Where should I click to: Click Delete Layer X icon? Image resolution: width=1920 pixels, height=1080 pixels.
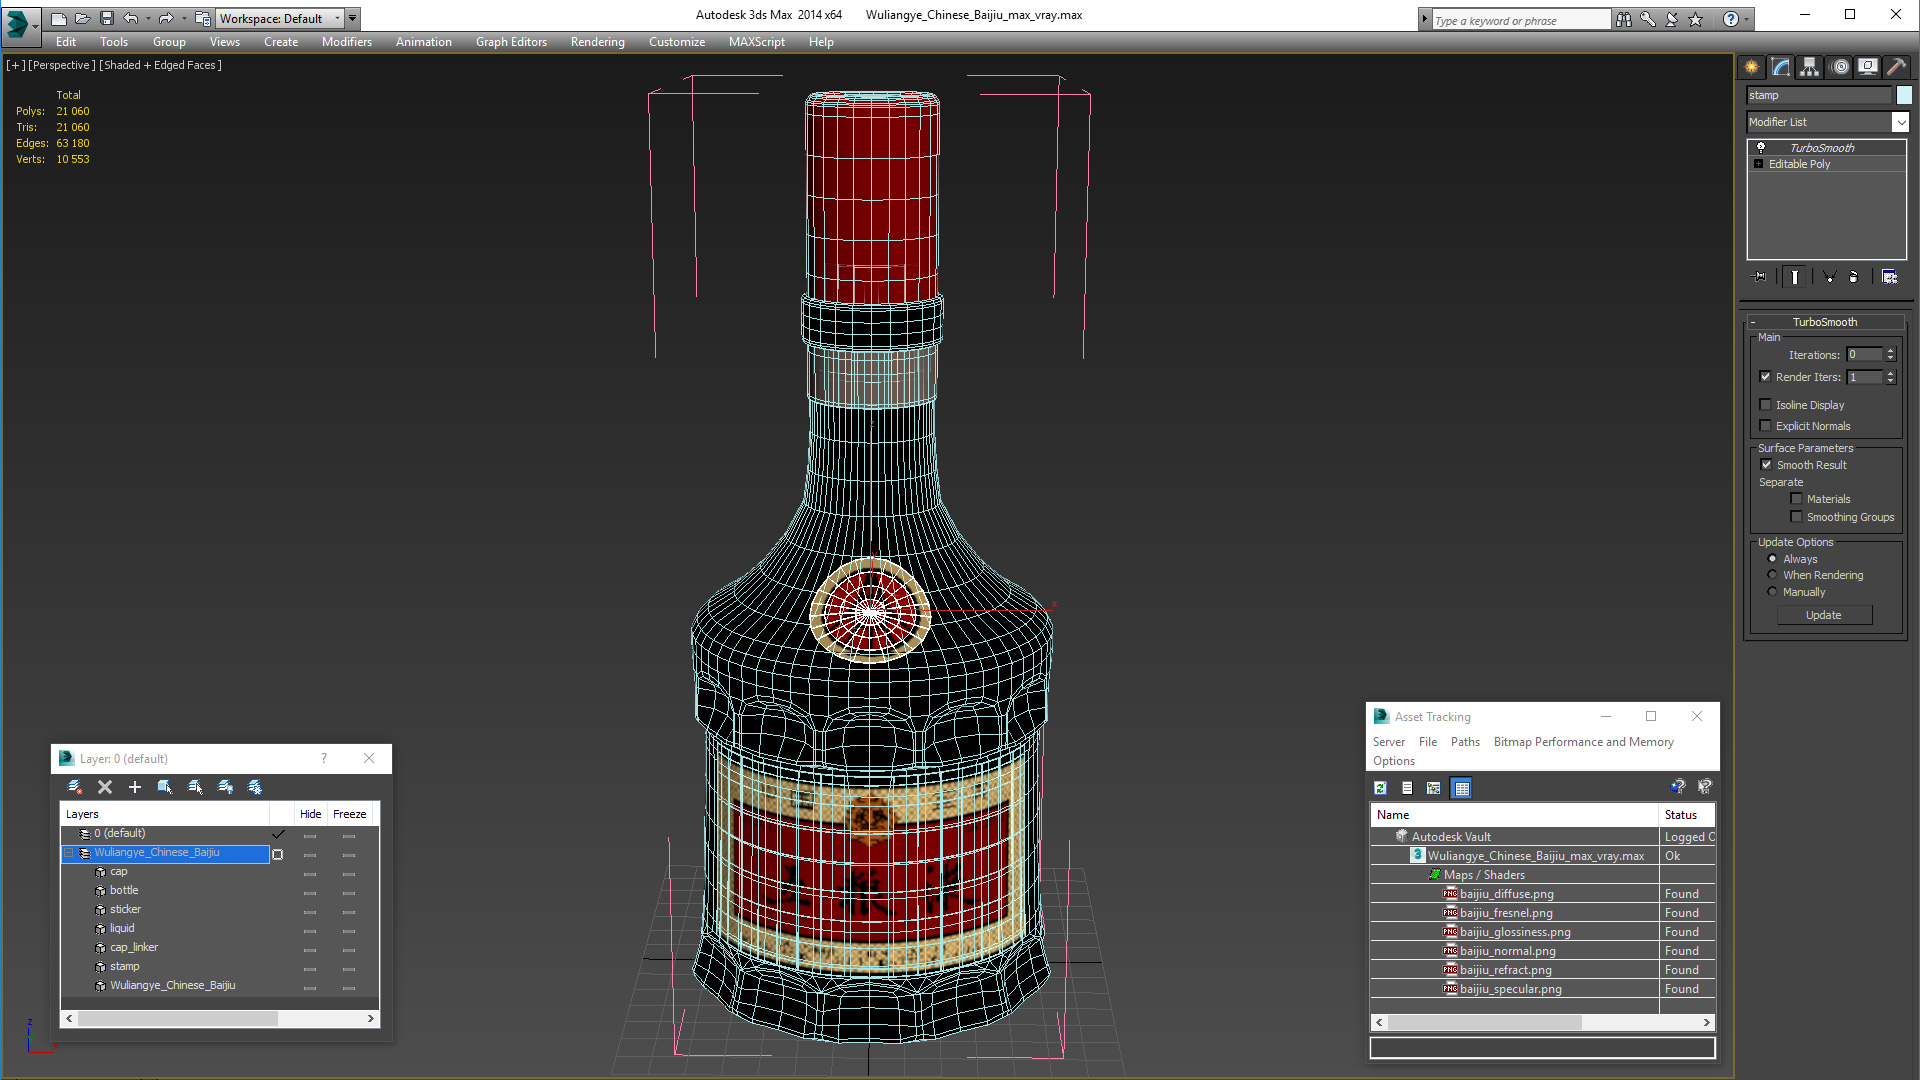(x=105, y=787)
